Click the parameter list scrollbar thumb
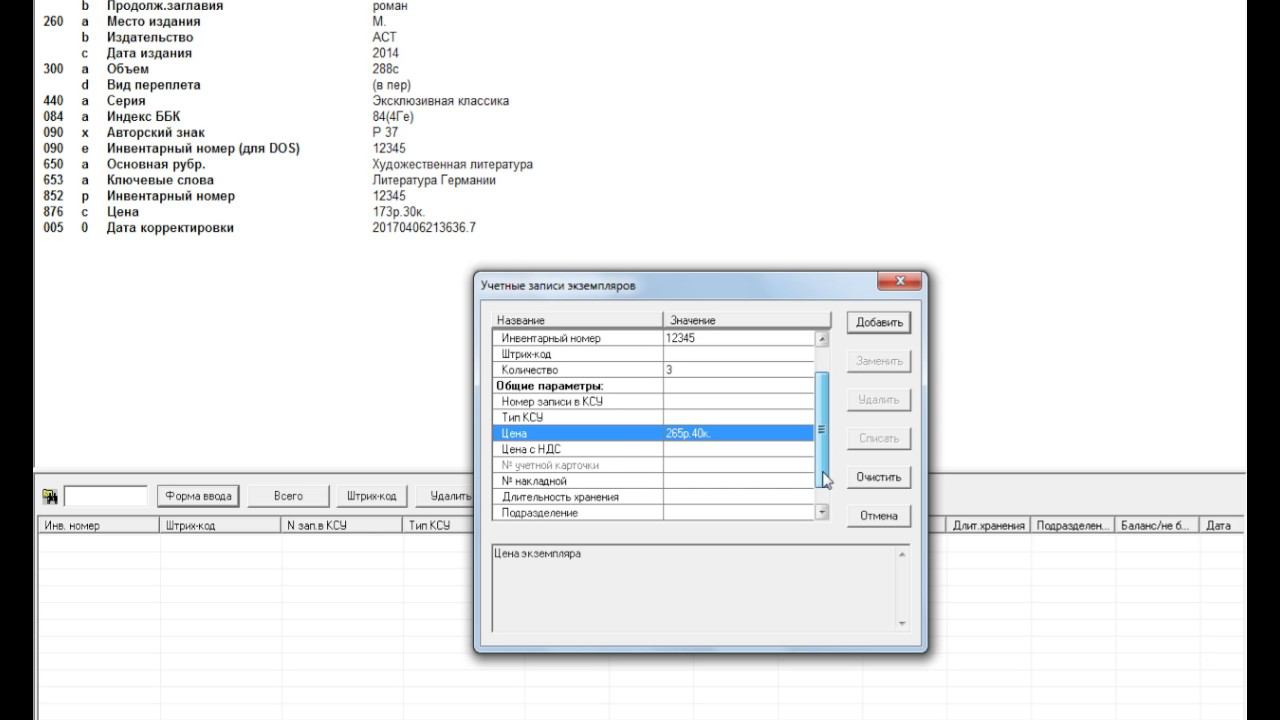 pos(822,430)
